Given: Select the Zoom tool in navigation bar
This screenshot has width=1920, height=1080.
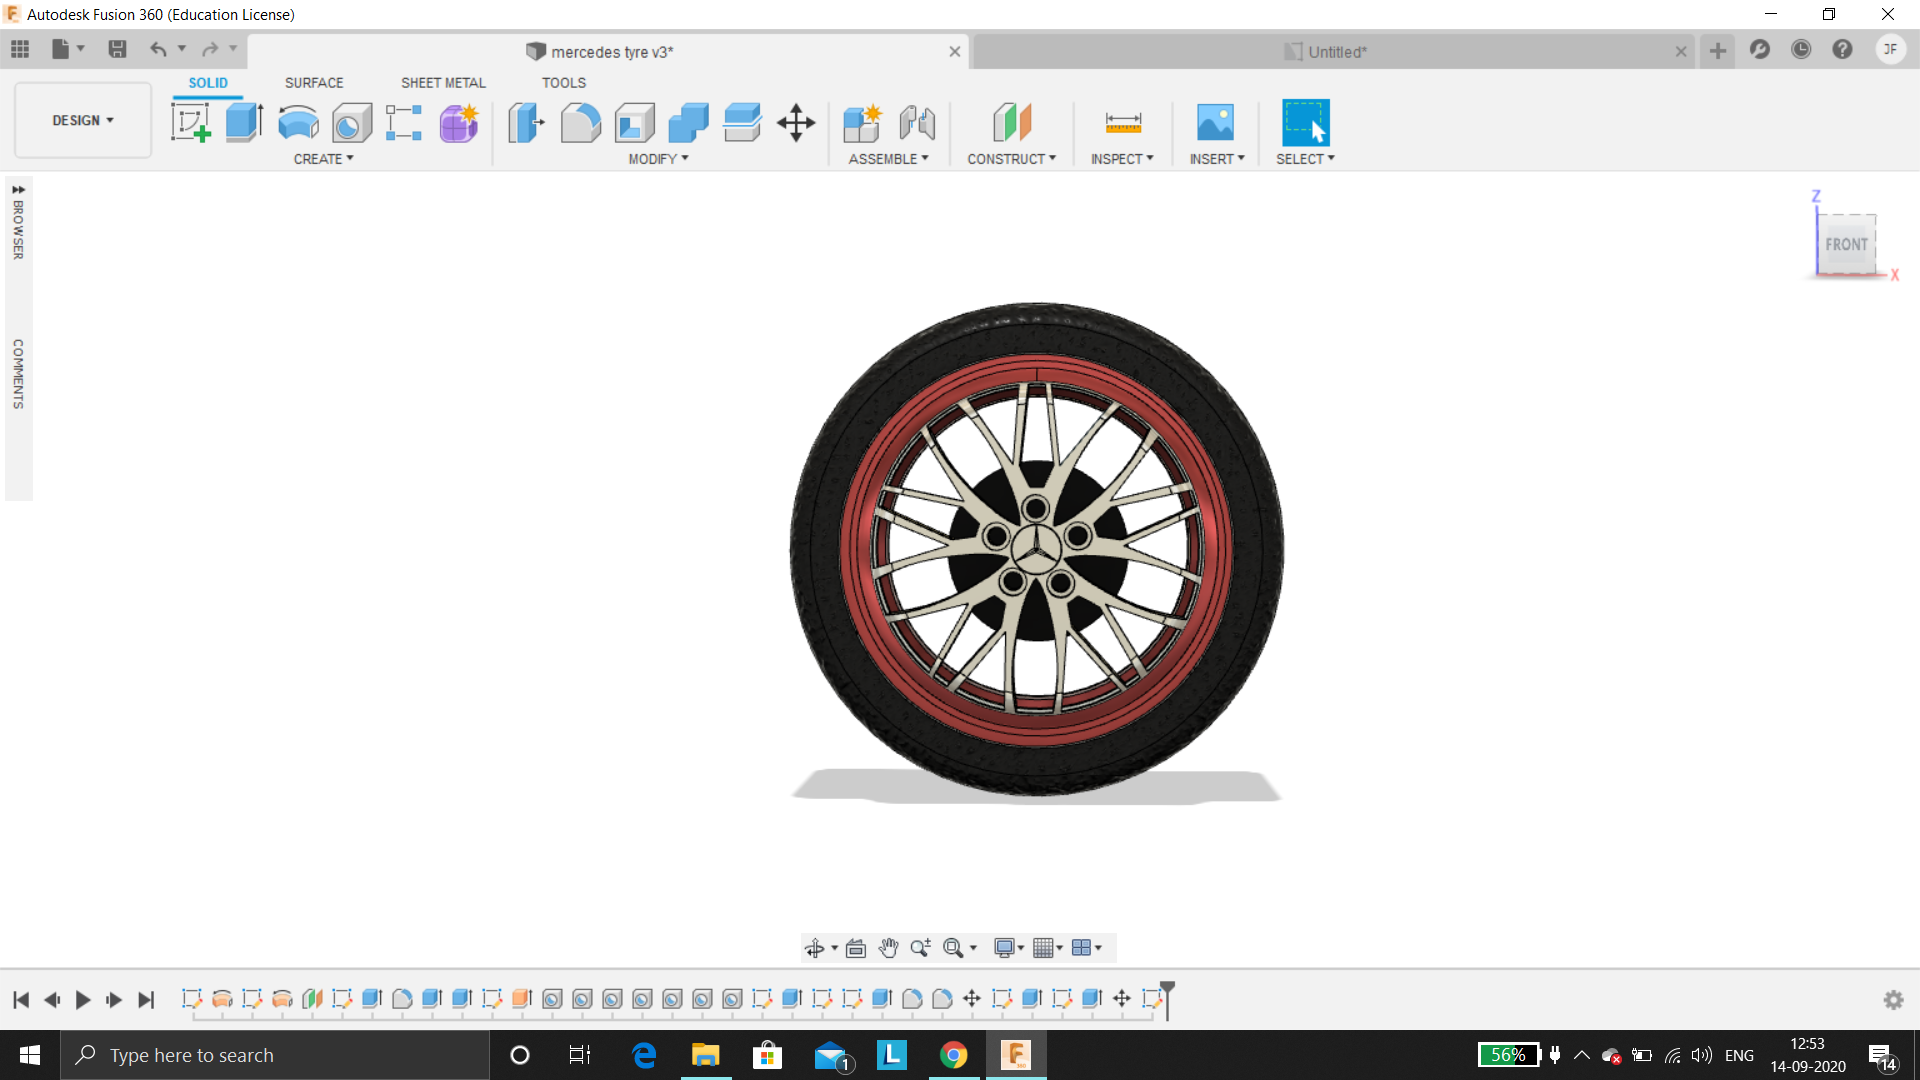Looking at the screenshot, I should pos(921,948).
